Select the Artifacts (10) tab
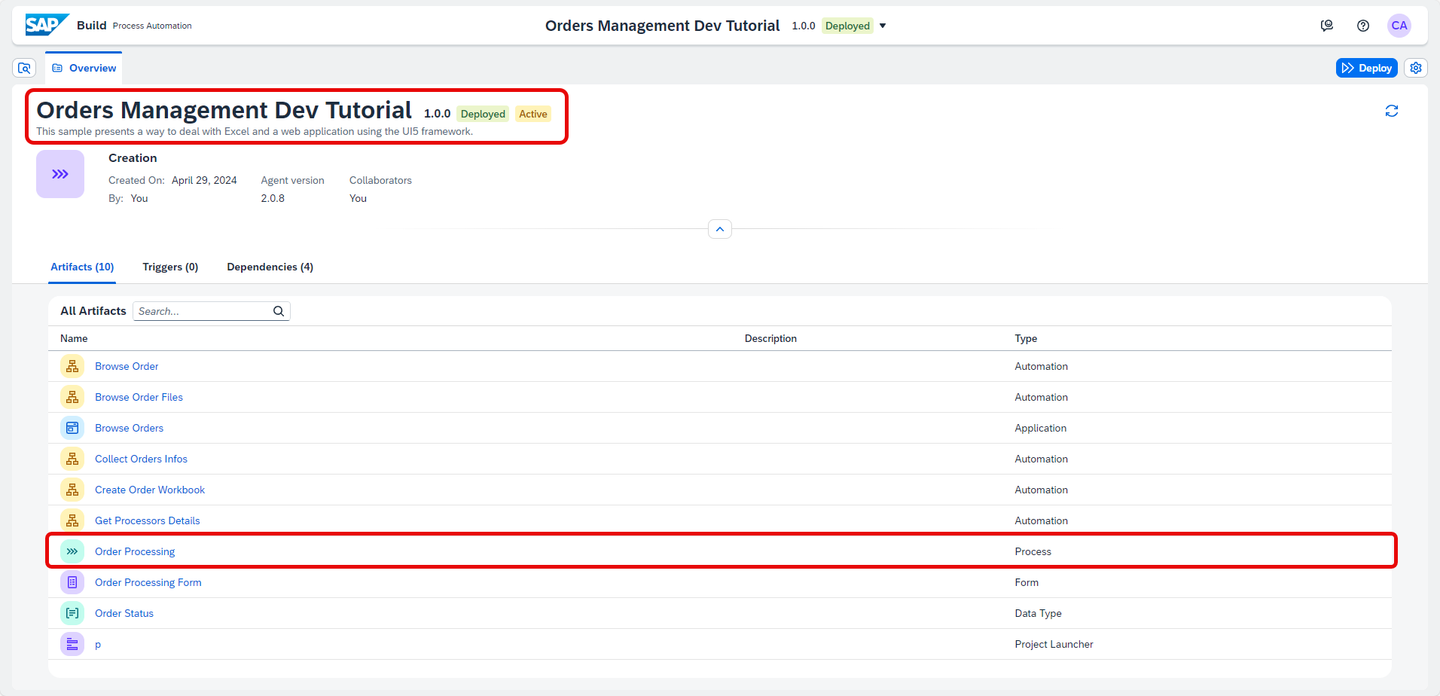Screen dimensions: 1440x696 [x=82, y=267]
